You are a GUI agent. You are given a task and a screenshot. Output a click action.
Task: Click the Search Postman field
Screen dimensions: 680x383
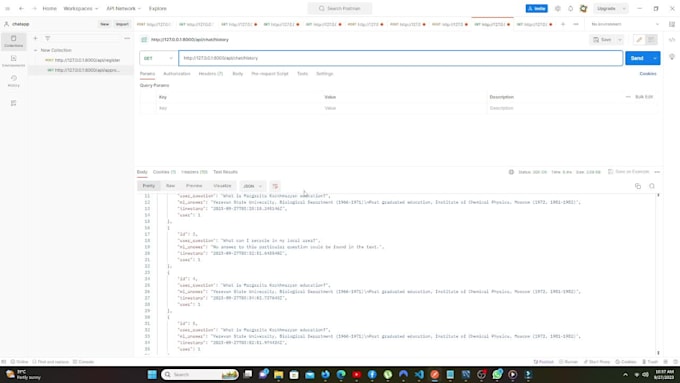[x=340, y=8]
